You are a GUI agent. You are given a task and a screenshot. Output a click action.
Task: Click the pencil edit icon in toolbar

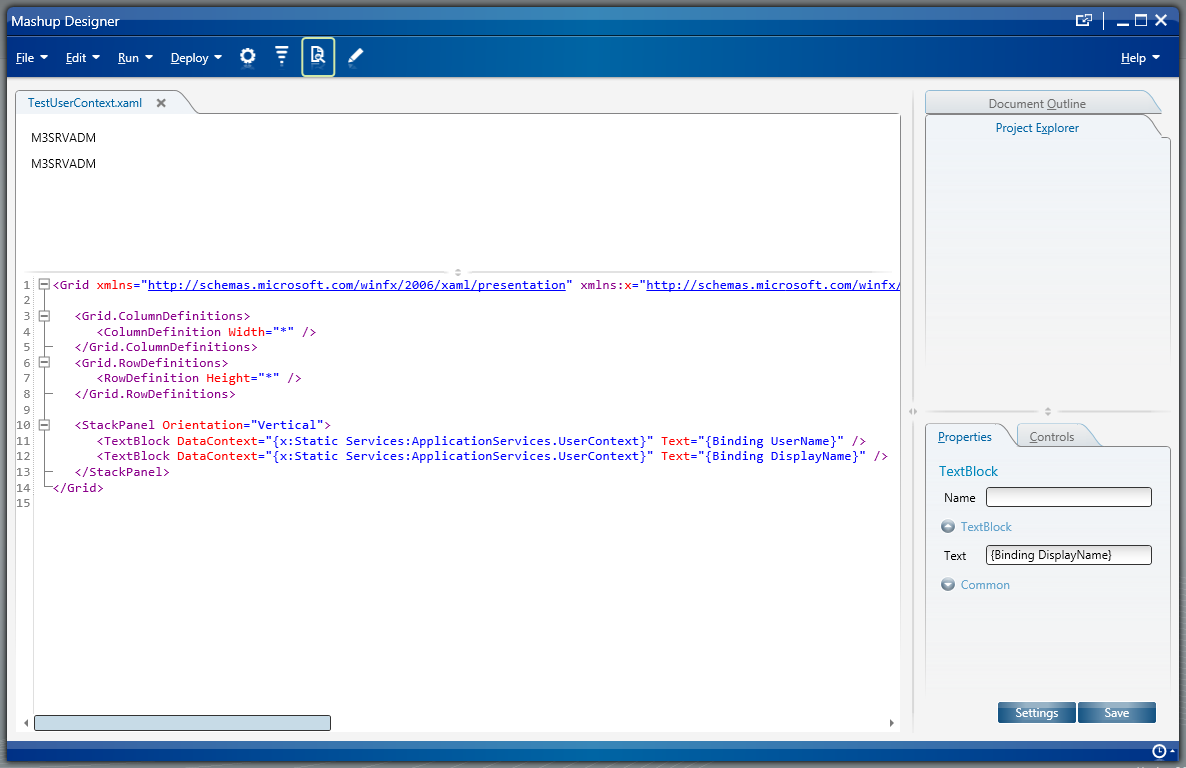[355, 57]
